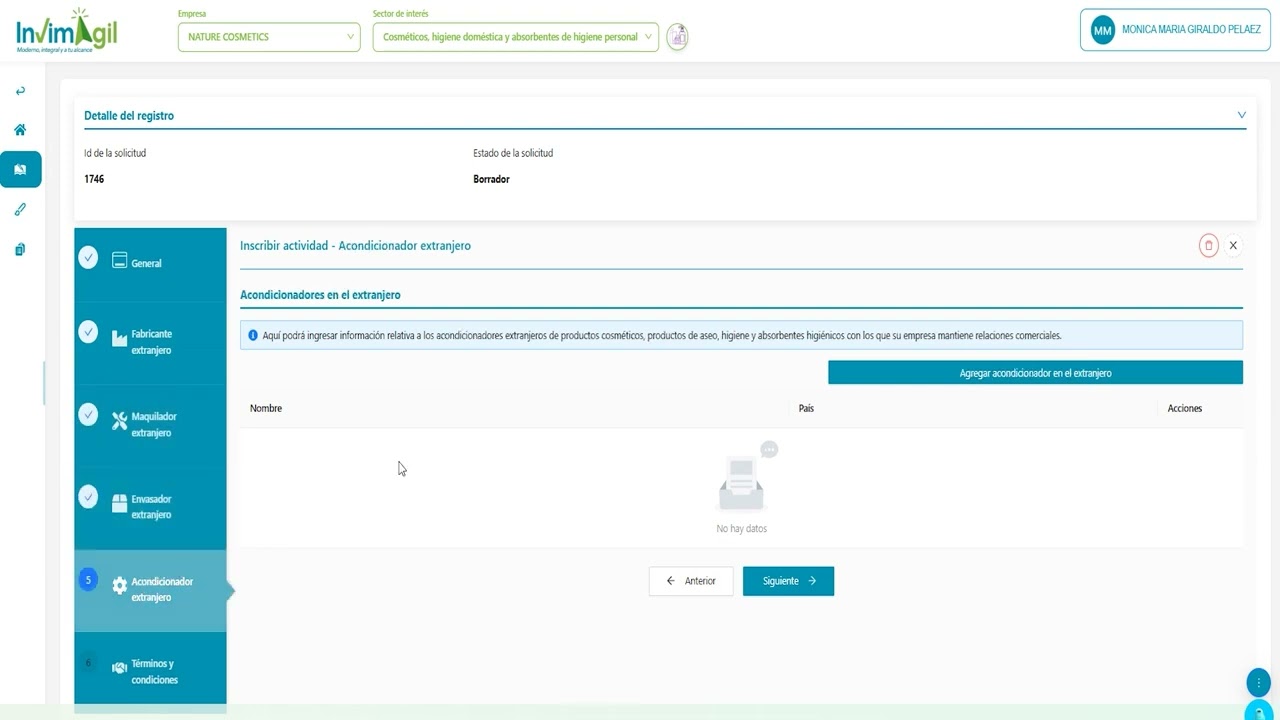Screen dimensions: 1280x720
Task: Click the Detalle del registro heading
Action: 129,116
